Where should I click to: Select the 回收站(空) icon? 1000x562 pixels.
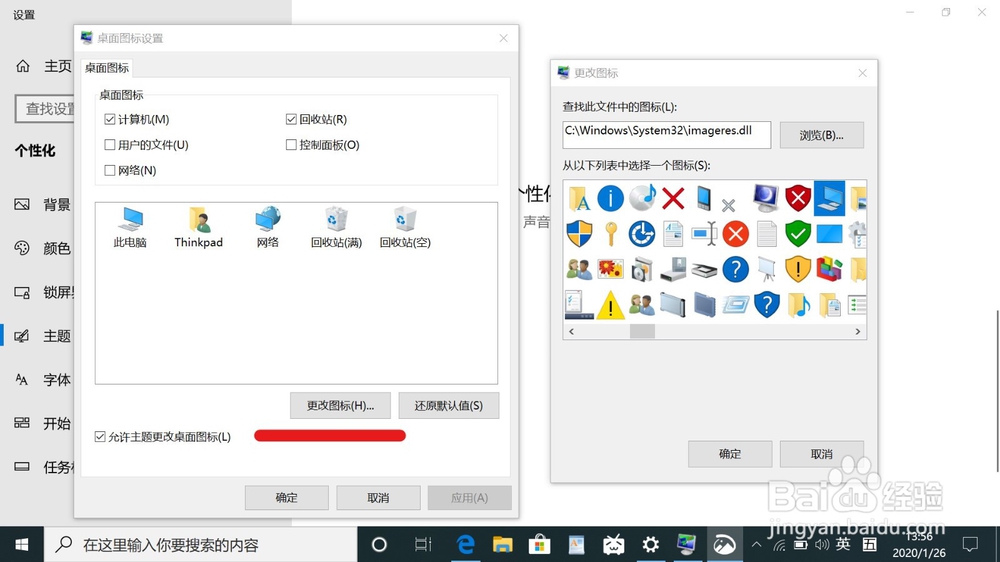405,228
